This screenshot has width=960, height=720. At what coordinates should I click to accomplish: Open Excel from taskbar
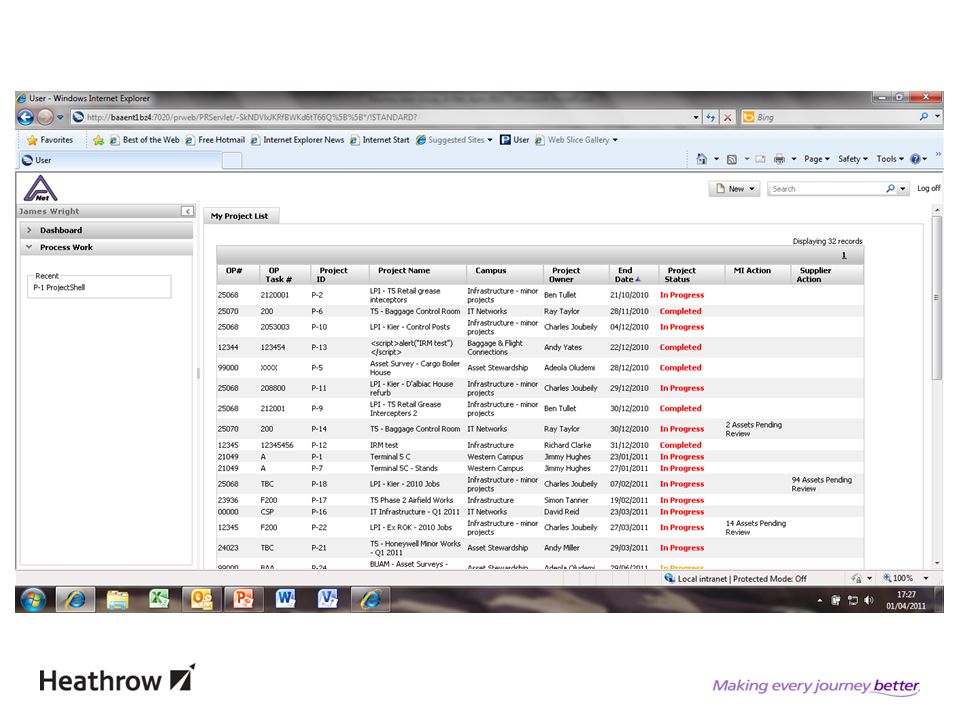(159, 599)
